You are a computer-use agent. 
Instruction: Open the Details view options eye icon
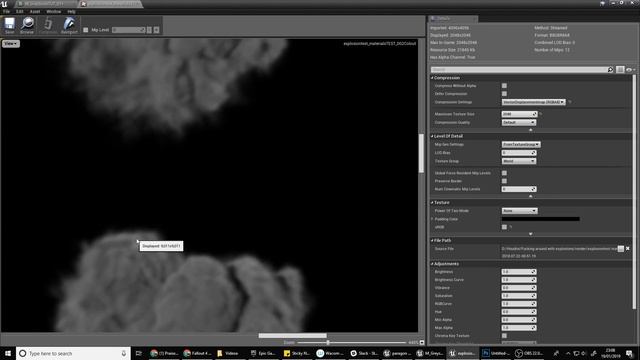click(631, 70)
